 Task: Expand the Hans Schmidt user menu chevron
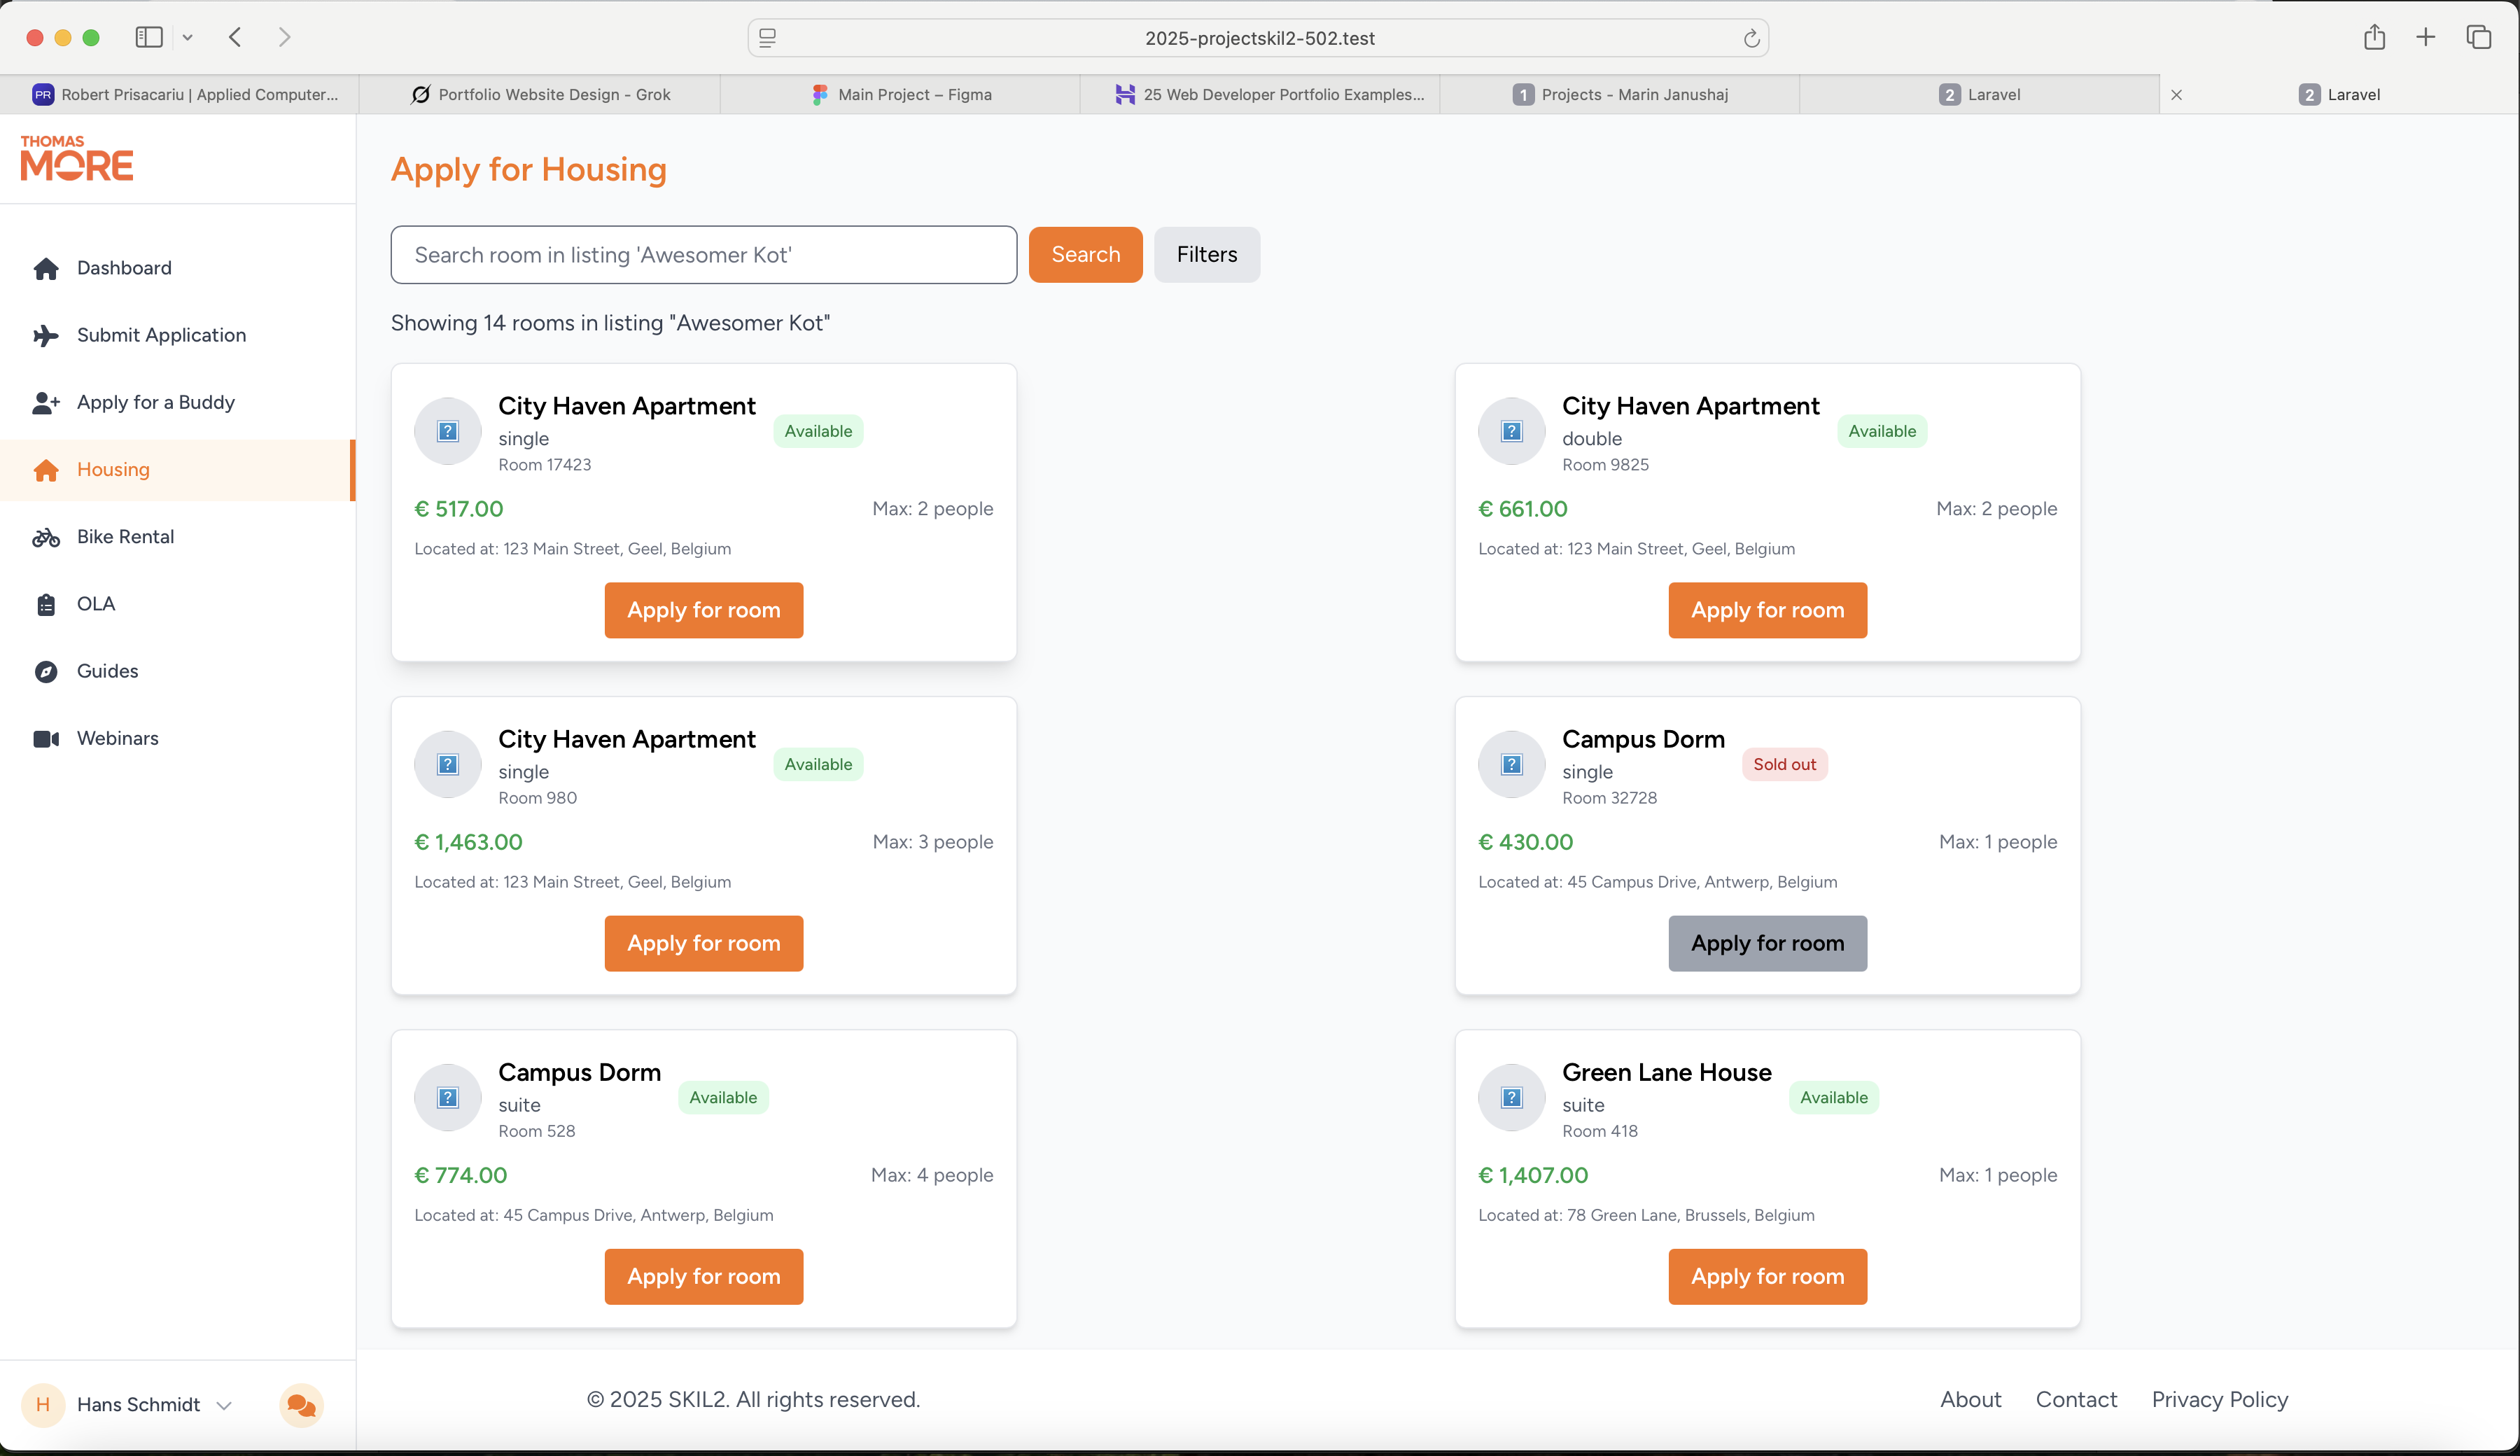(224, 1406)
